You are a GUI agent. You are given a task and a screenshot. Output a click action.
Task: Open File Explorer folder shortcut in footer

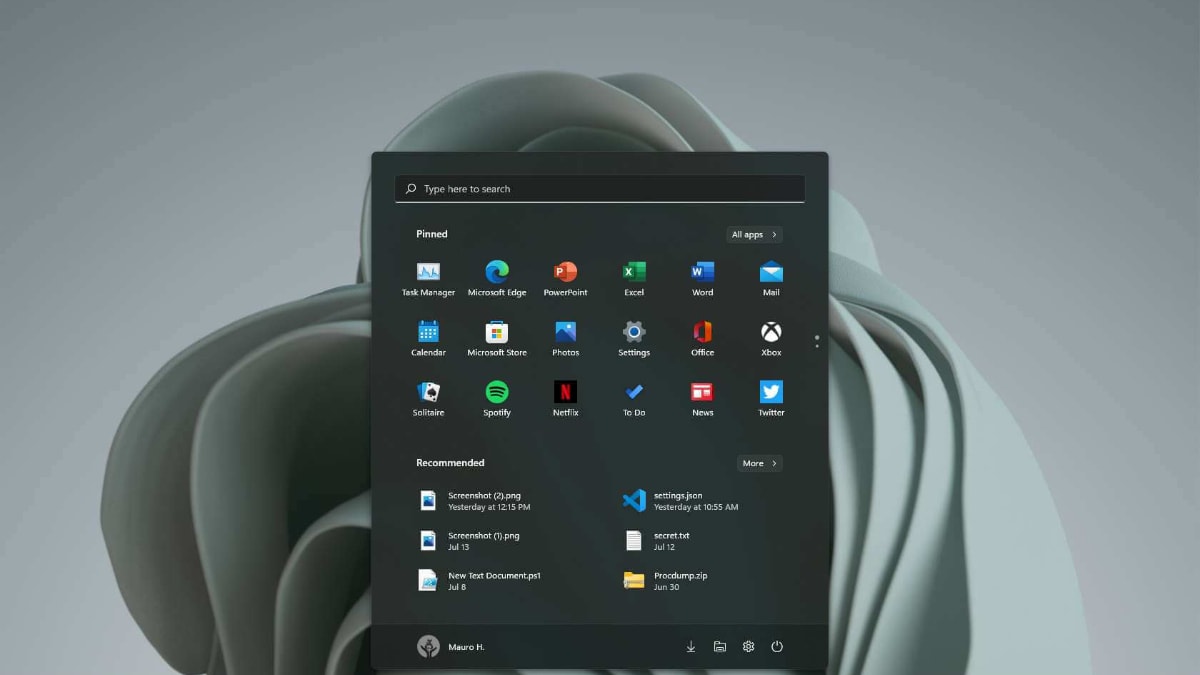coord(720,647)
